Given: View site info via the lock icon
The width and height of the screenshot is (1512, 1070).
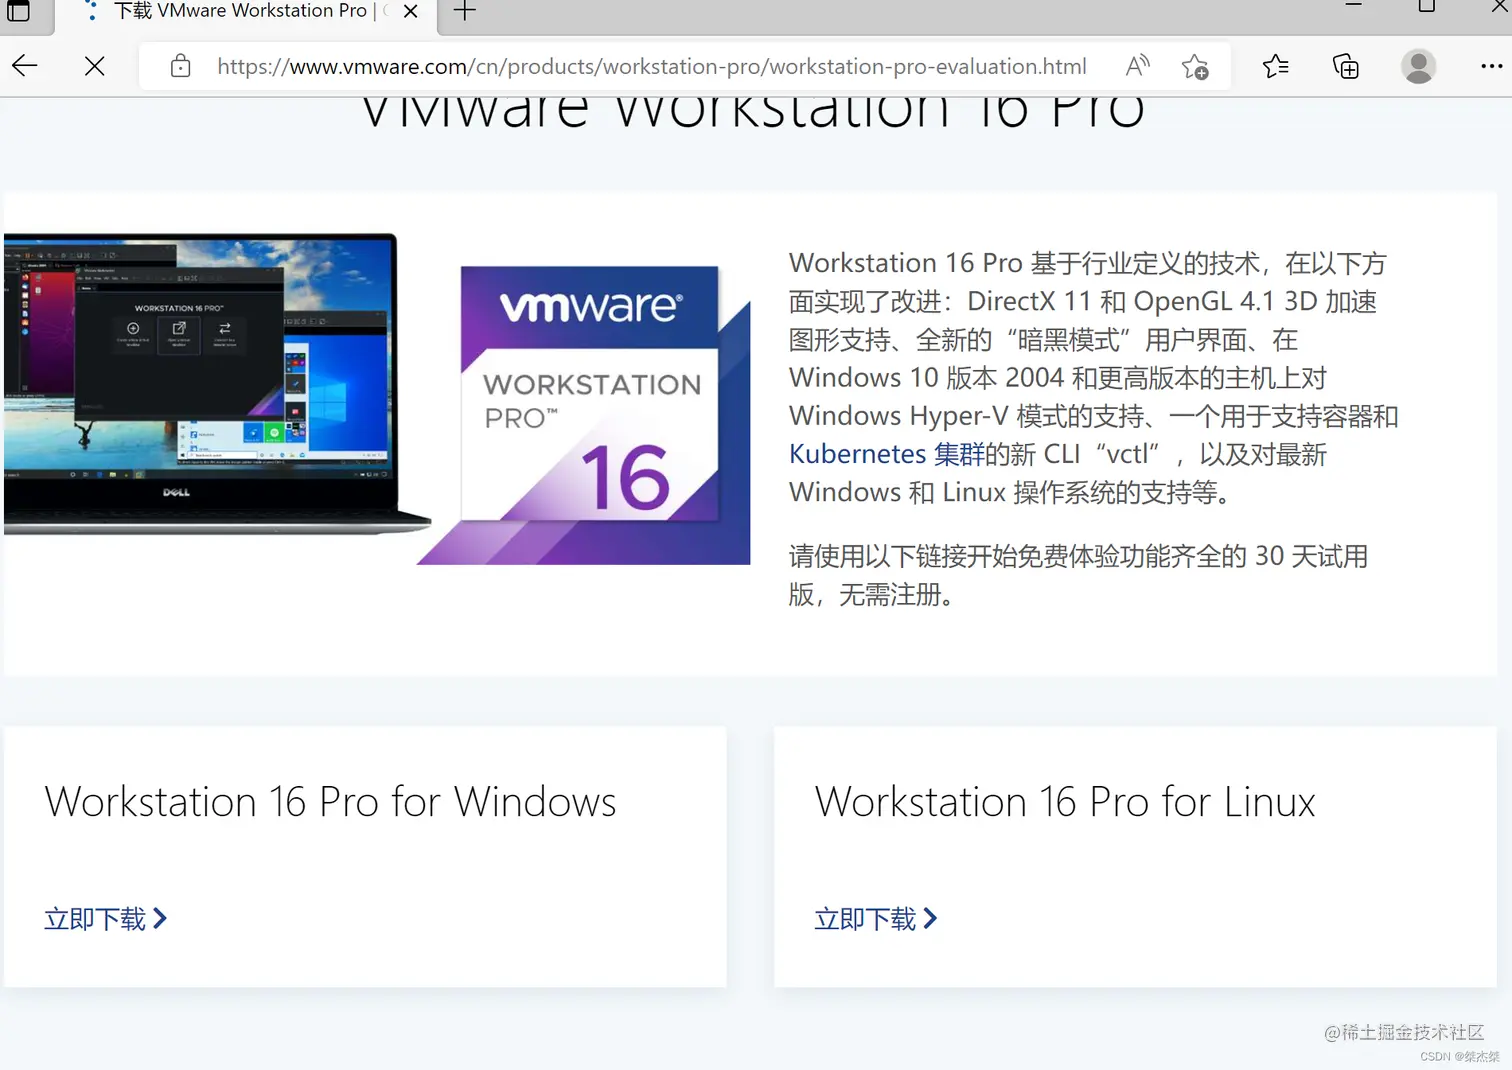Looking at the screenshot, I should [x=180, y=66].
